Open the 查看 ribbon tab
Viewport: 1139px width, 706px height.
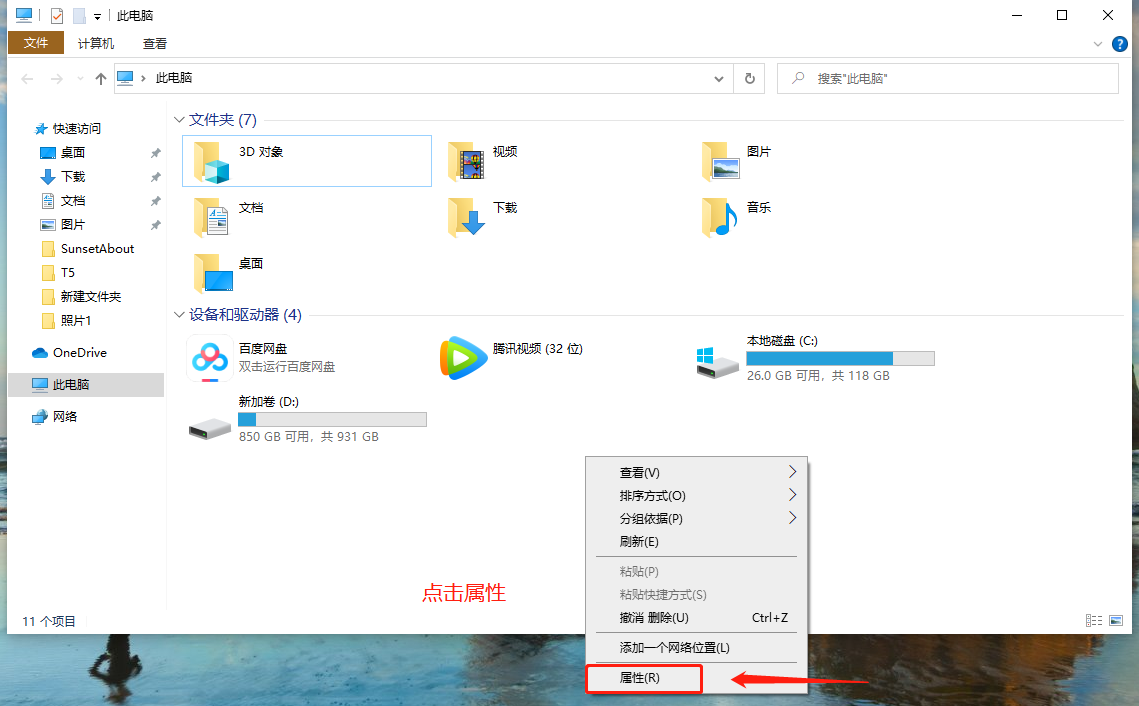click(x=155, y=44)
